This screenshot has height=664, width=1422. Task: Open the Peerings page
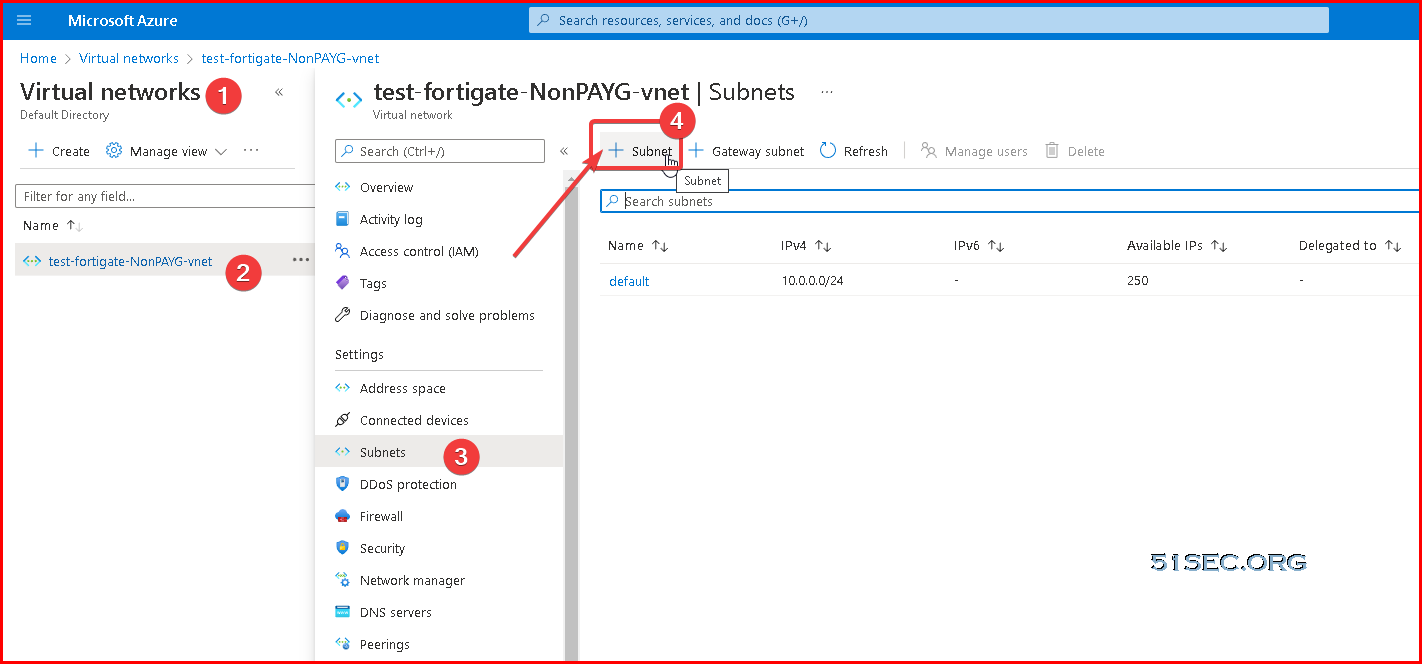click(385, 644)
